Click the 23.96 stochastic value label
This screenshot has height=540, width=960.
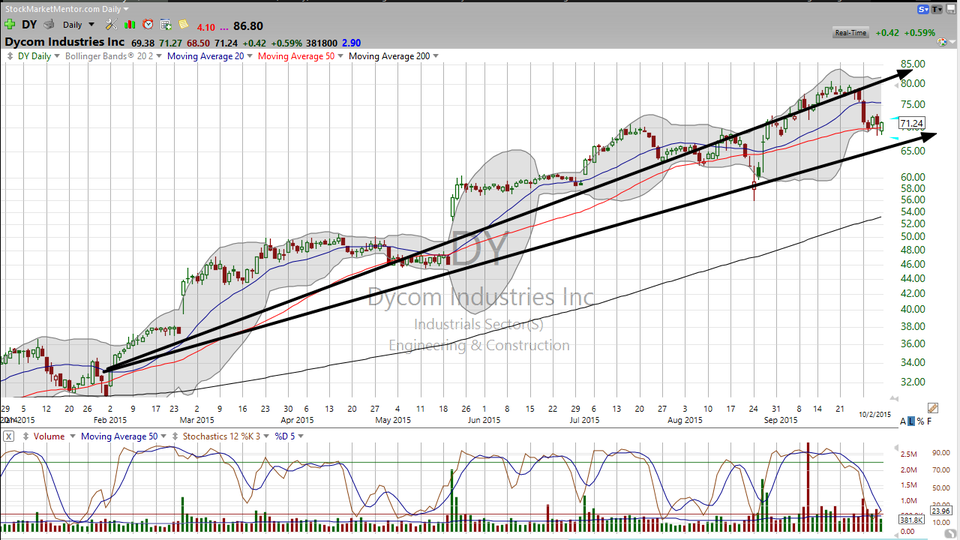940,511
